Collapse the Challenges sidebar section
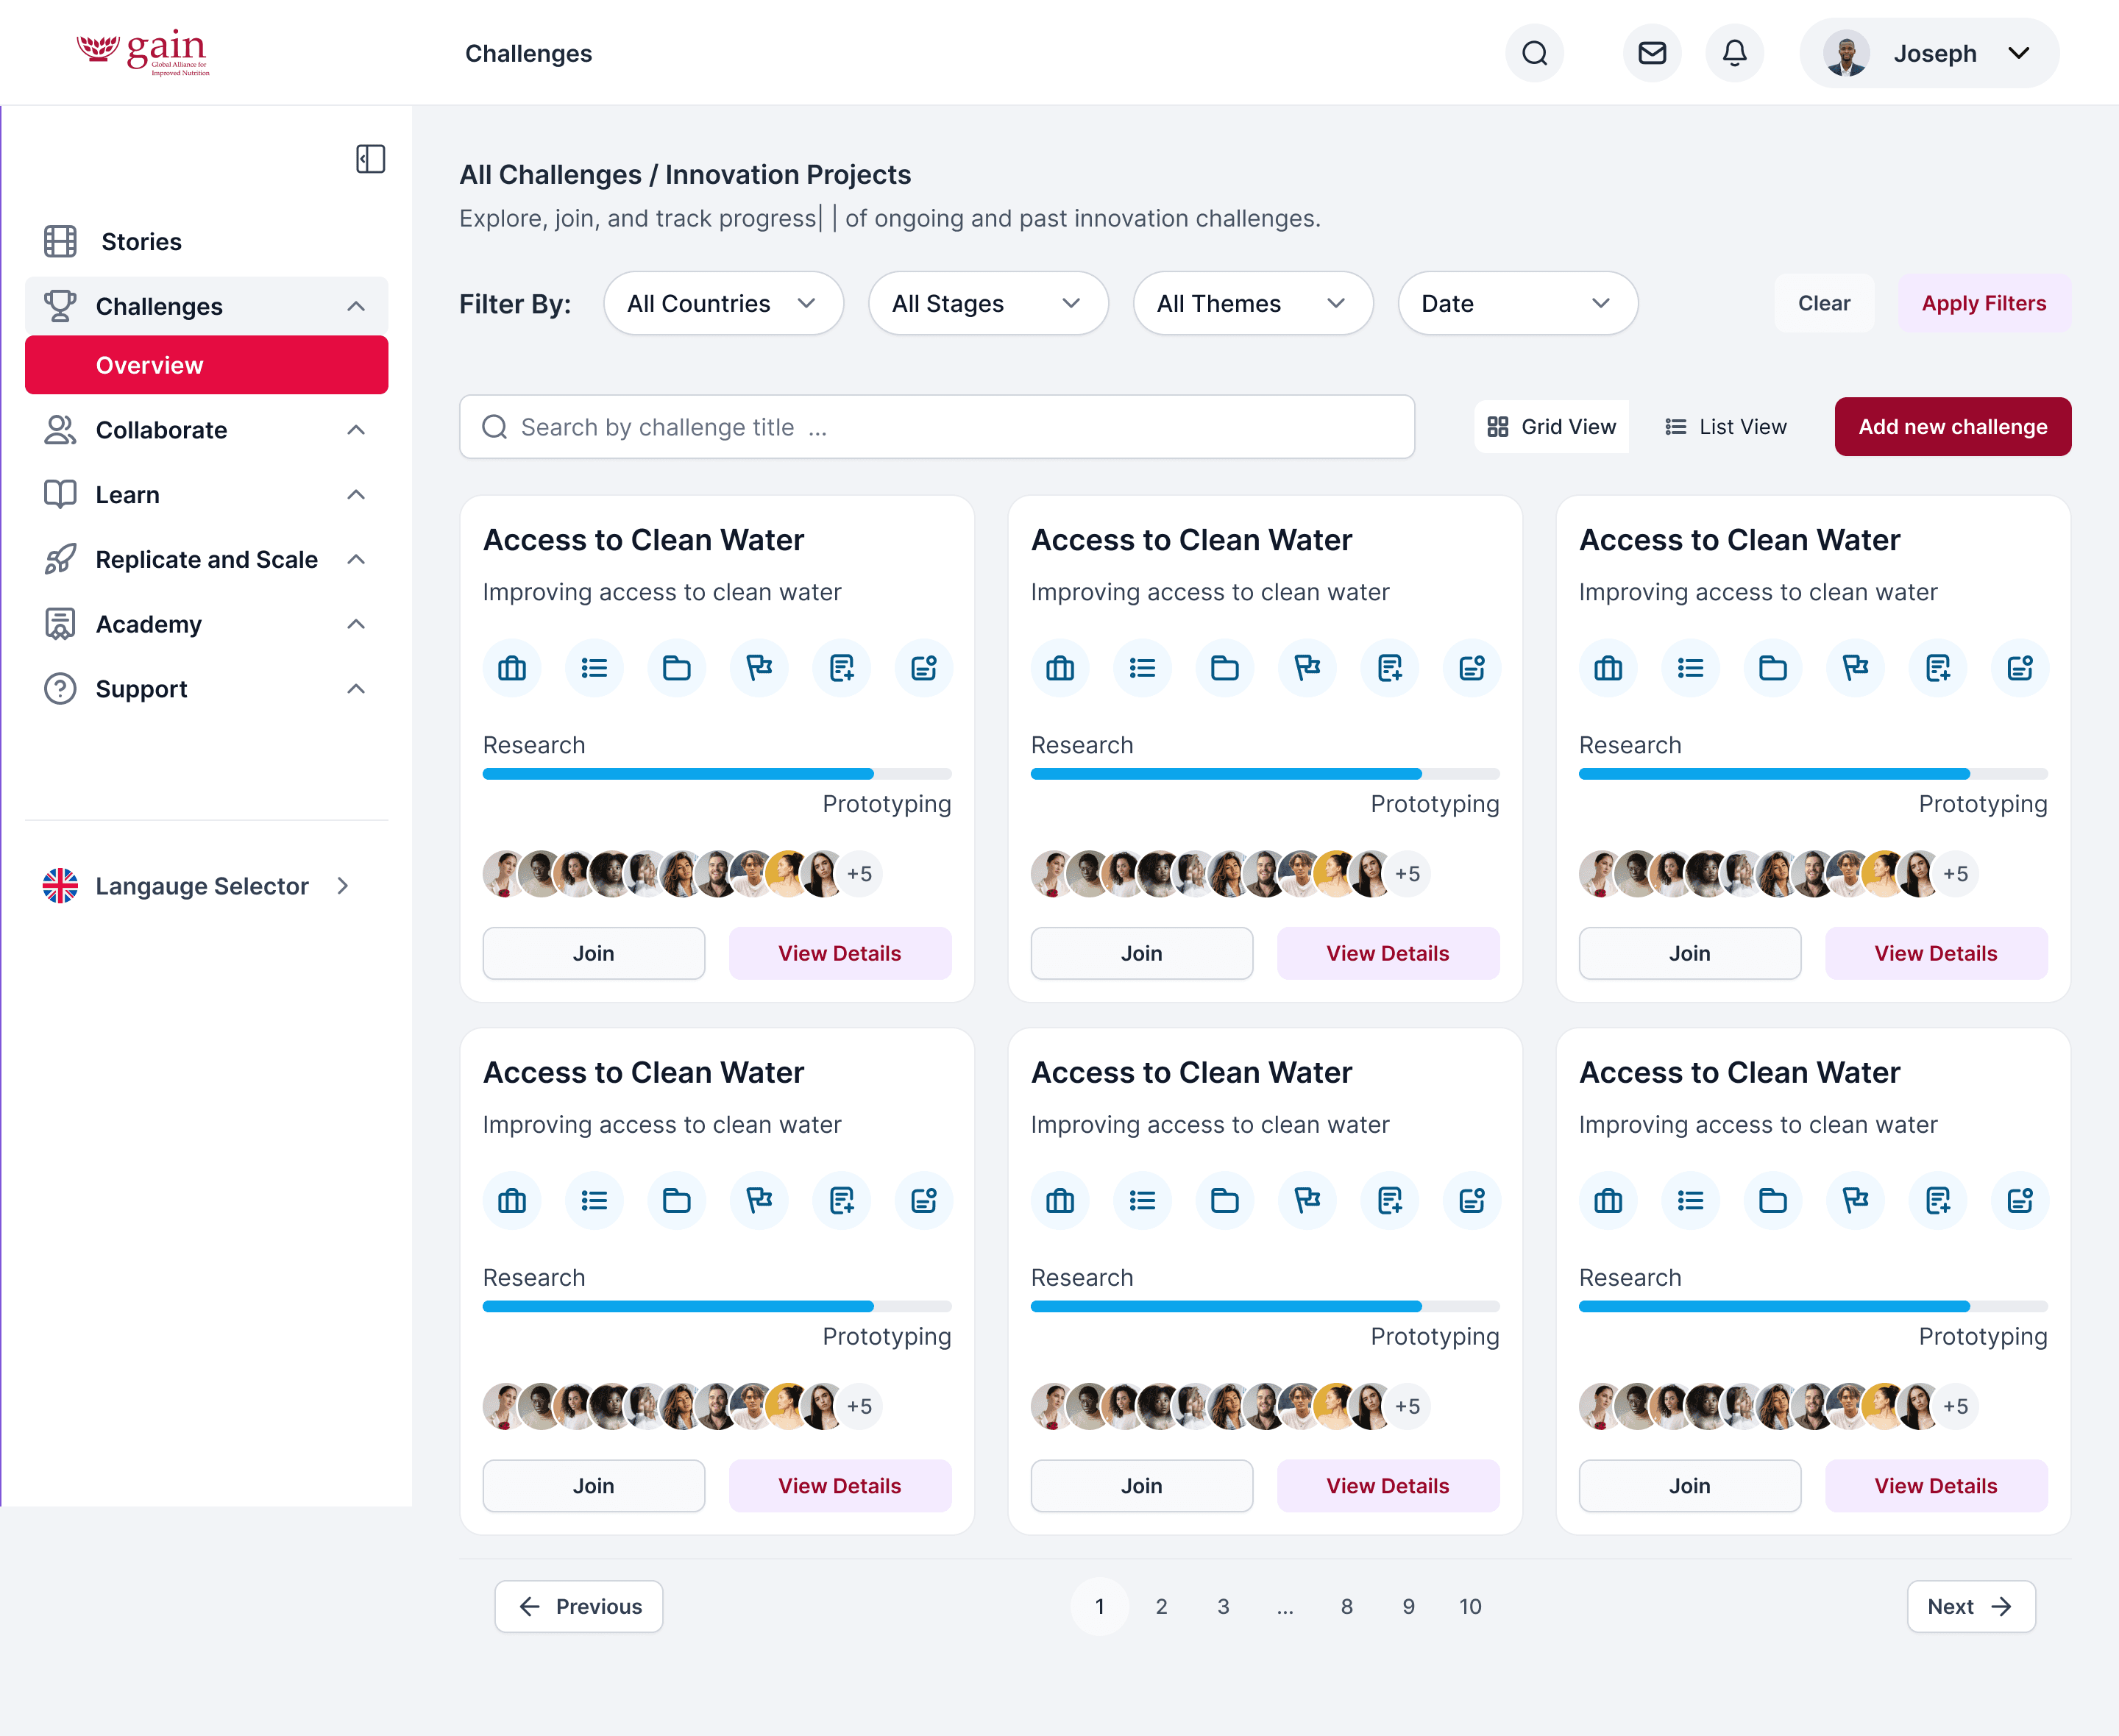 (356, 306)
